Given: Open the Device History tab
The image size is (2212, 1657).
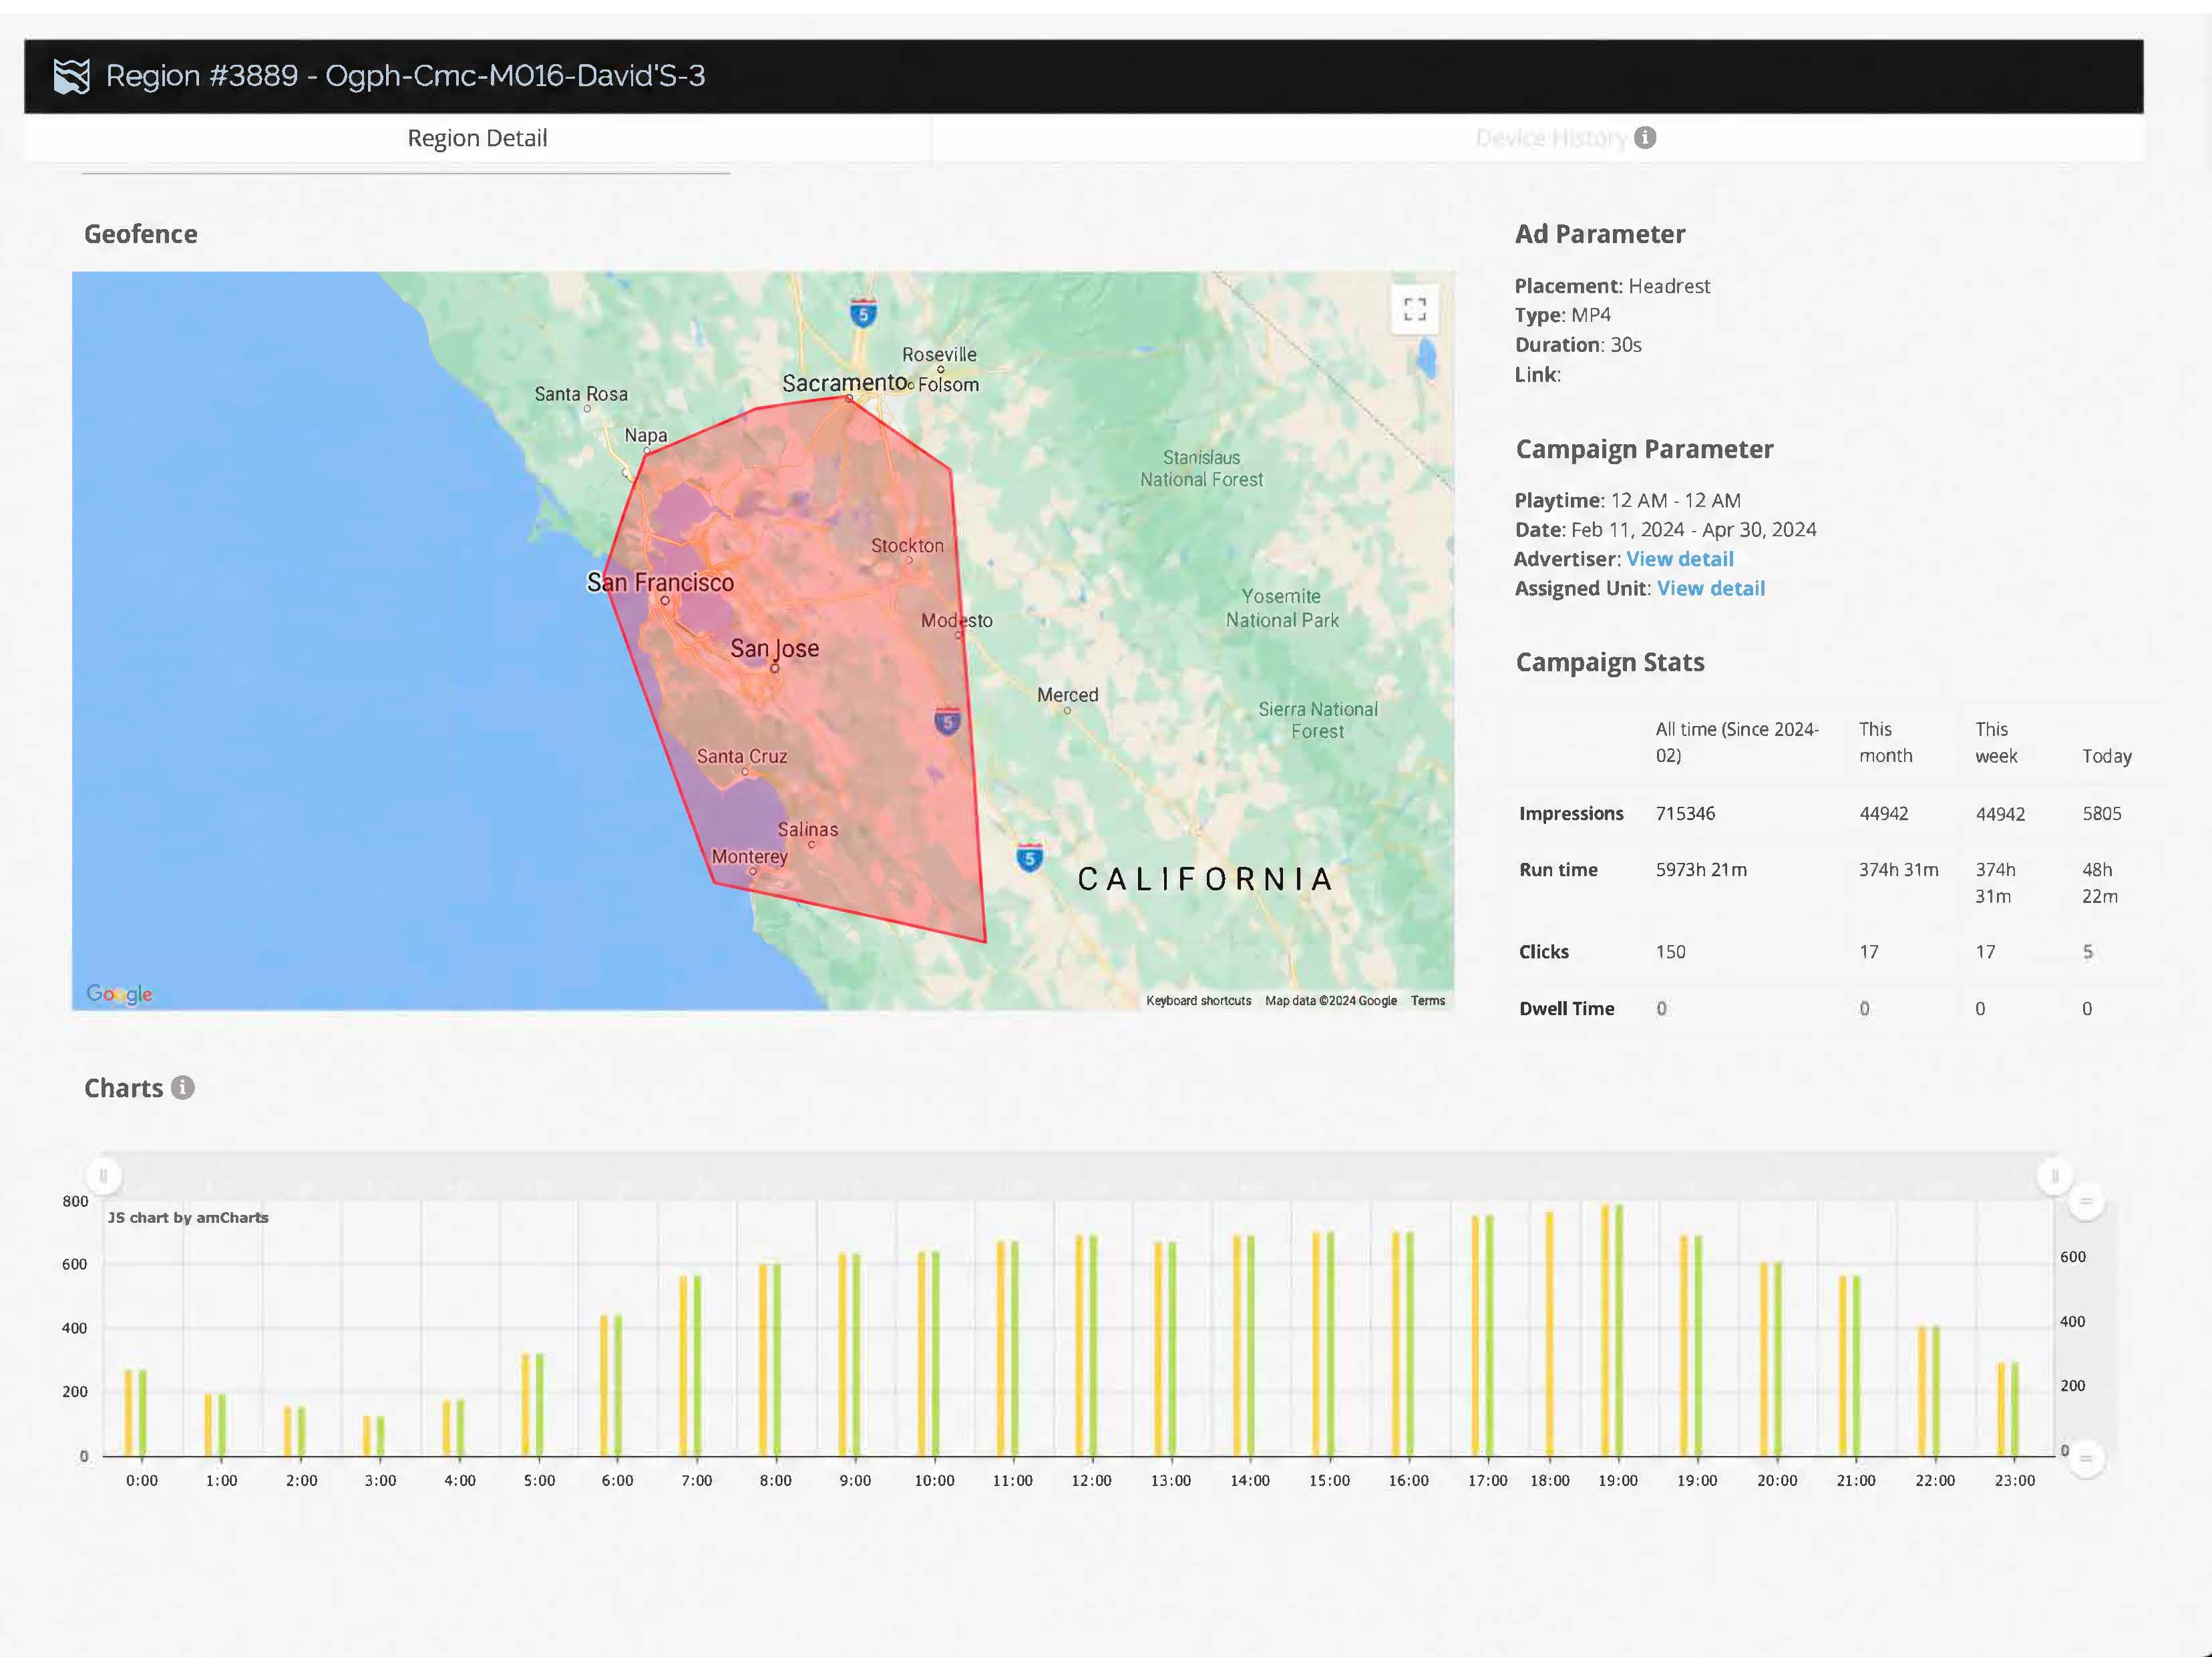Looking at the screenshot, I should pos(1551,138).
